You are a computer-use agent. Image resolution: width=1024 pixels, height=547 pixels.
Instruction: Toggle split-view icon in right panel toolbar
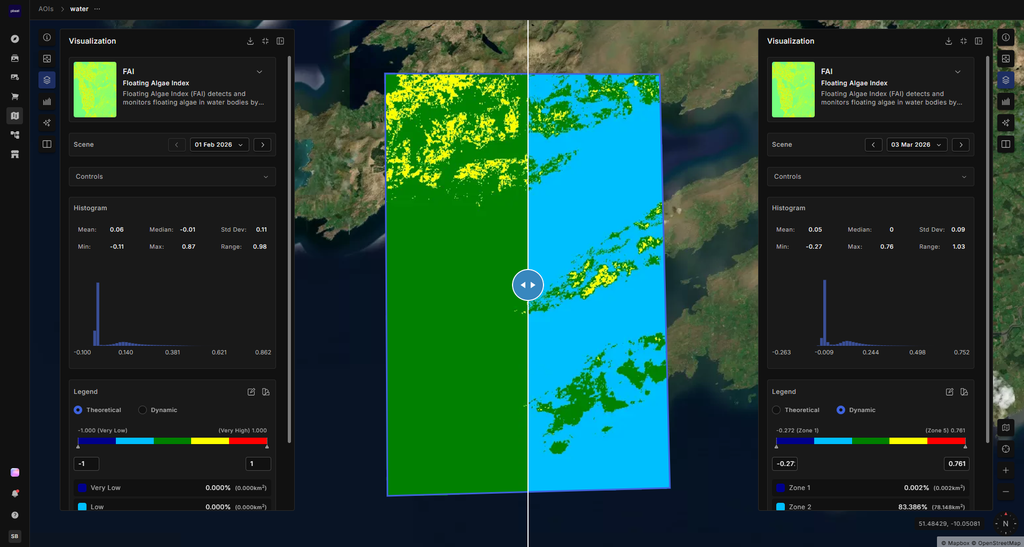click(x=1006, y=144)
